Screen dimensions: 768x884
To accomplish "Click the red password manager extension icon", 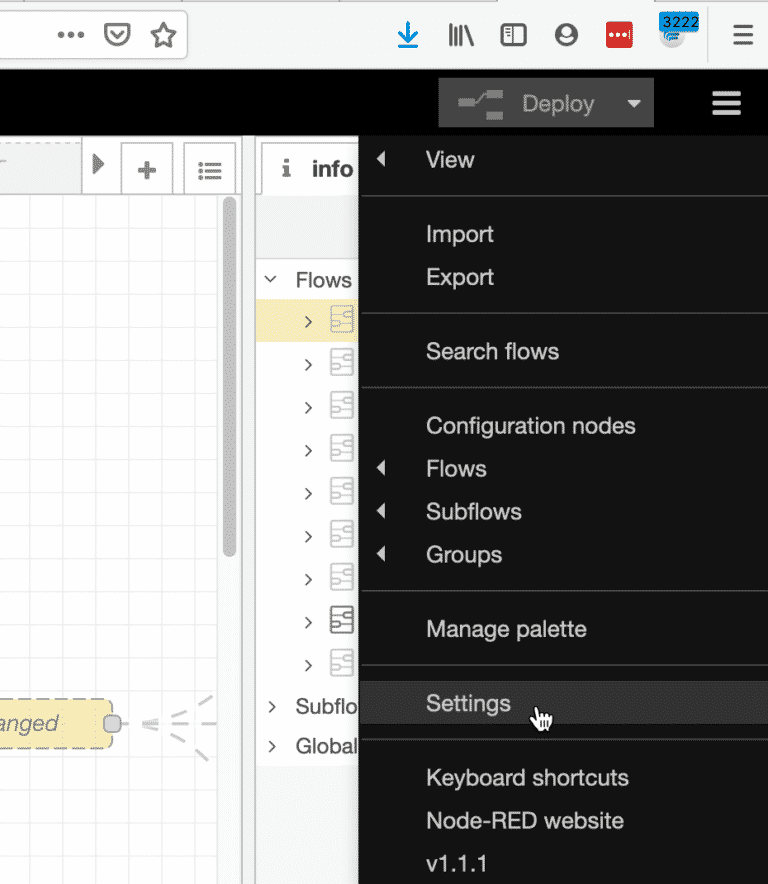I will (x=619, y=35).
